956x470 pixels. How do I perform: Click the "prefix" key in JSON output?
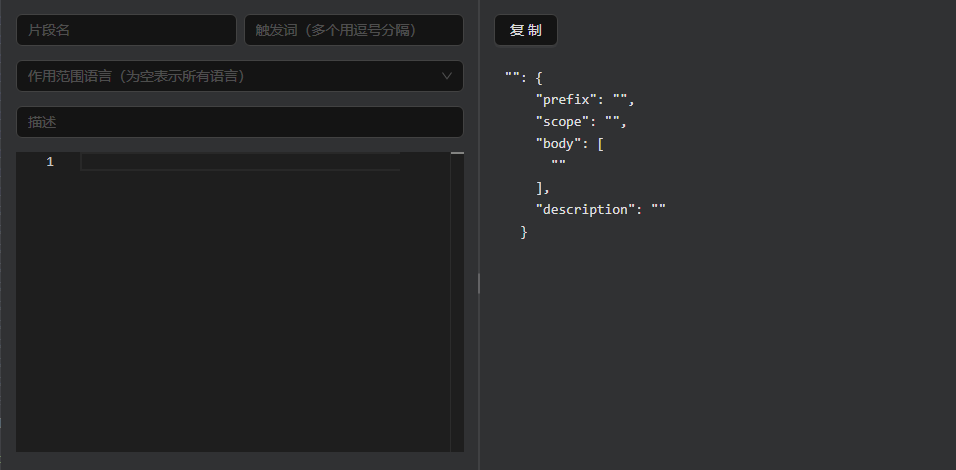[x=564, y=100]
